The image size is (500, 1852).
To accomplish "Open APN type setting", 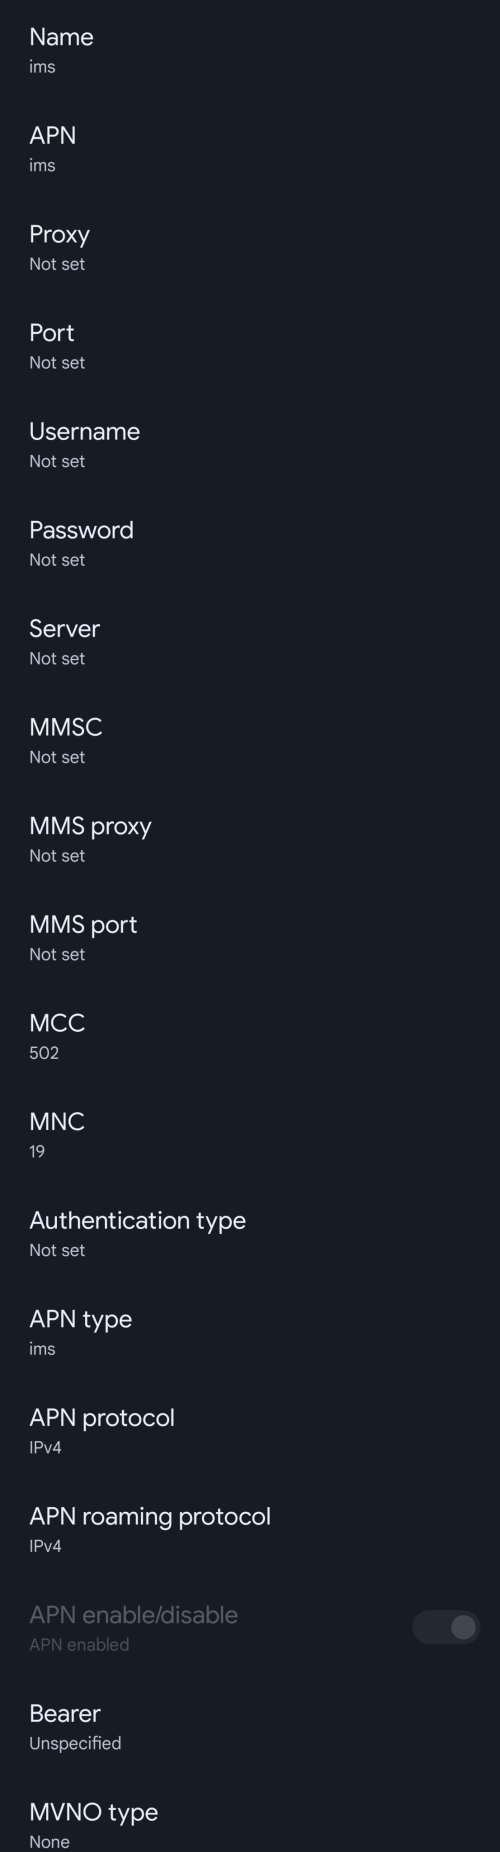I will (x=250, y=1333).
